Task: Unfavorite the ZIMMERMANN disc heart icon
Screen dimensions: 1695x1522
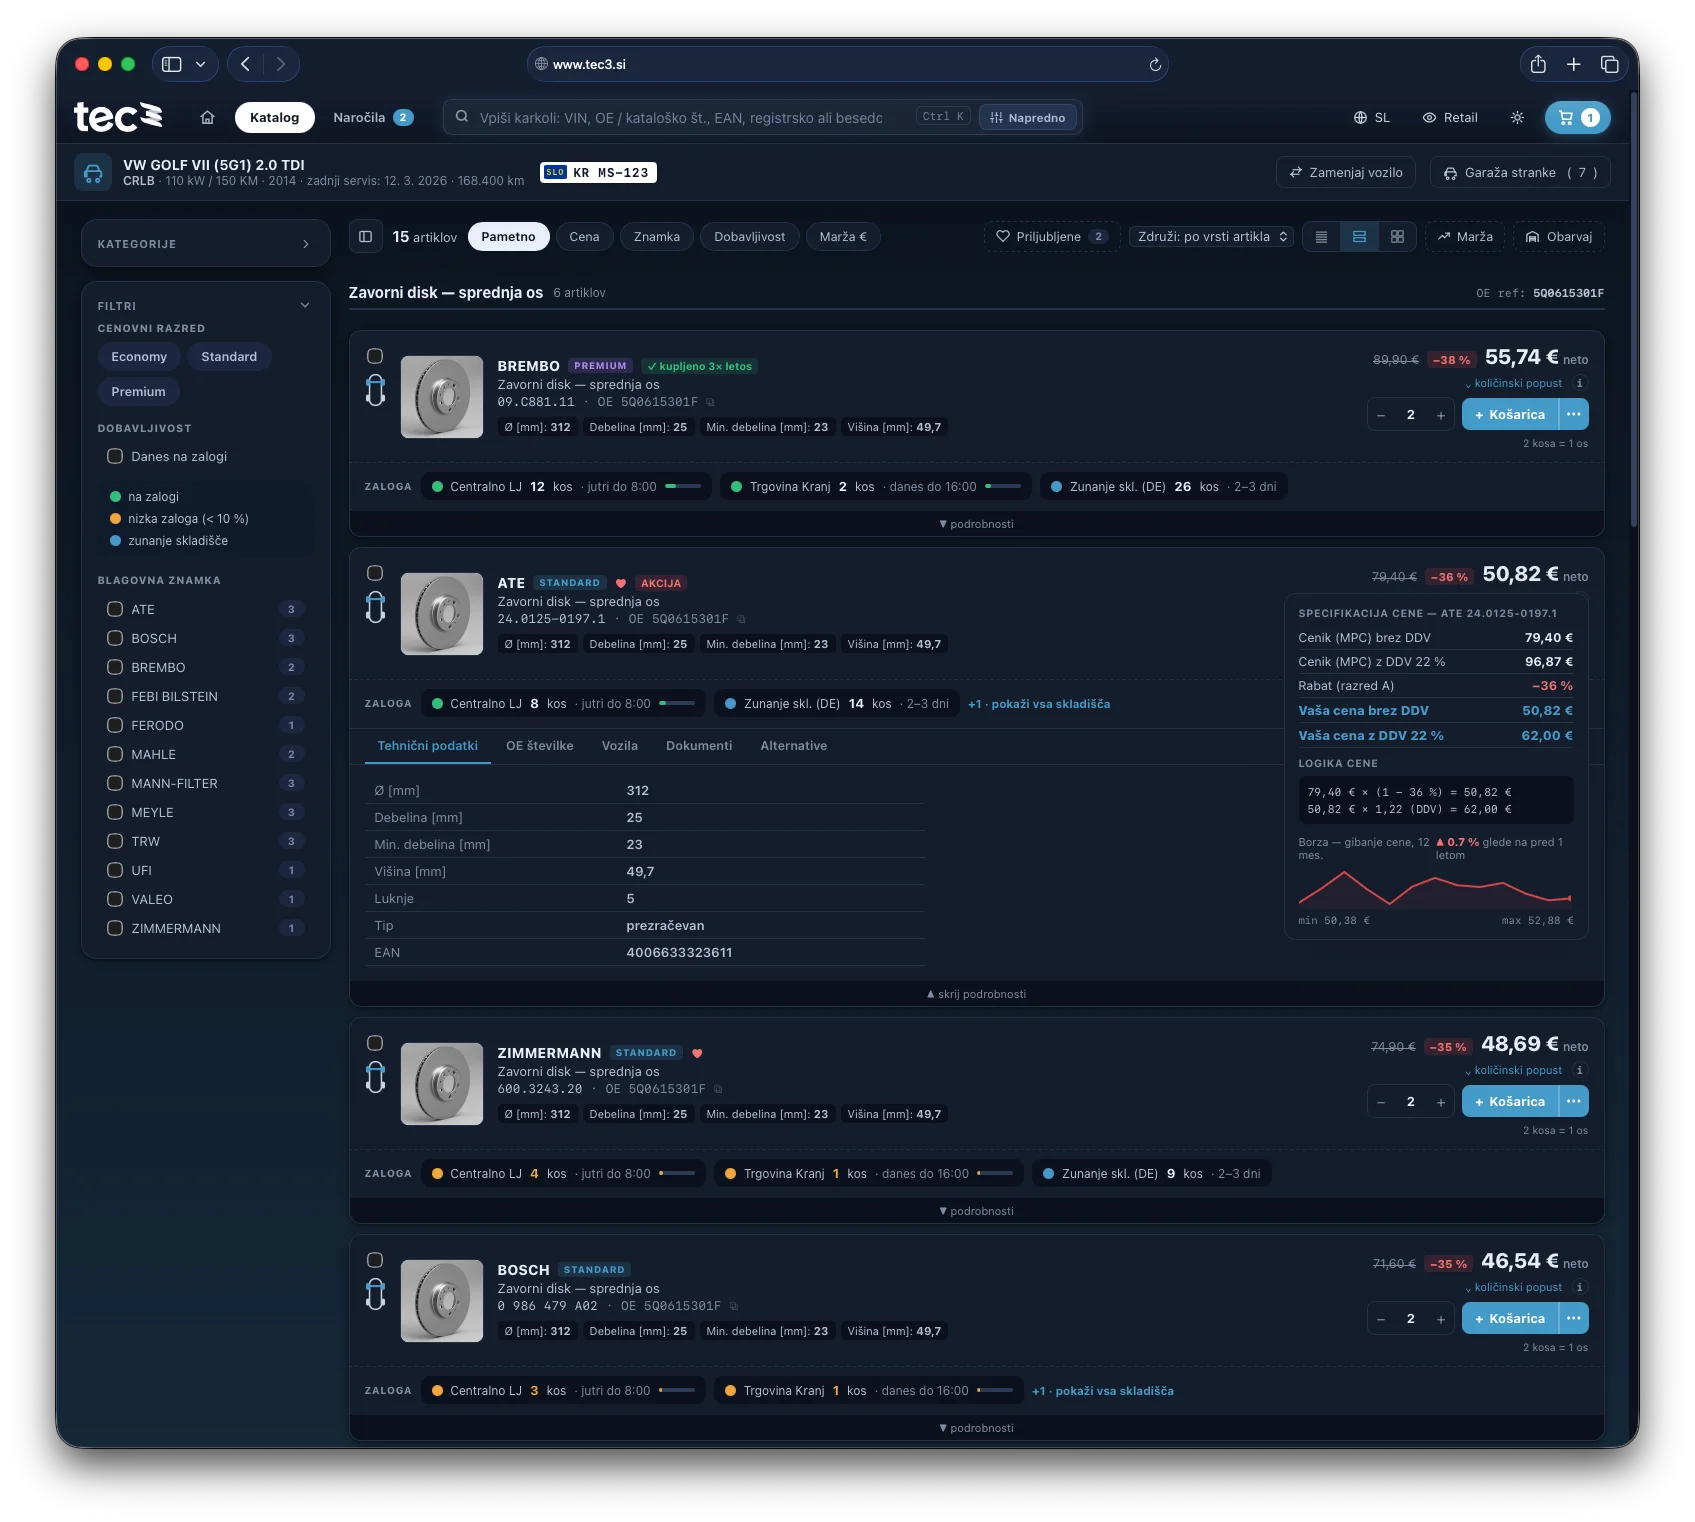Action: click(697, 1053)
